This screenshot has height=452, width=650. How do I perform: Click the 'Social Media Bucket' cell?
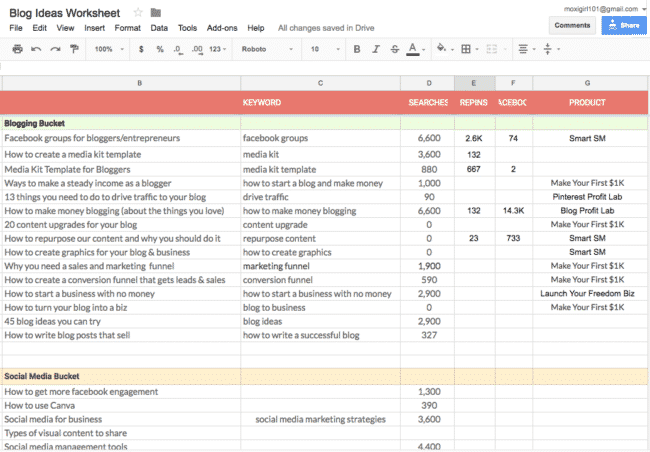121,376
